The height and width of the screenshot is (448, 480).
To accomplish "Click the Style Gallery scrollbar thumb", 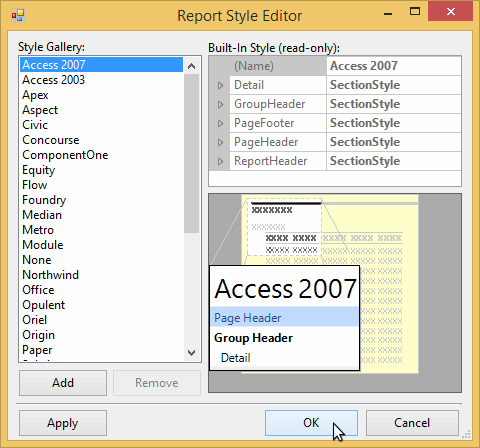I will [x=191, y=153].
